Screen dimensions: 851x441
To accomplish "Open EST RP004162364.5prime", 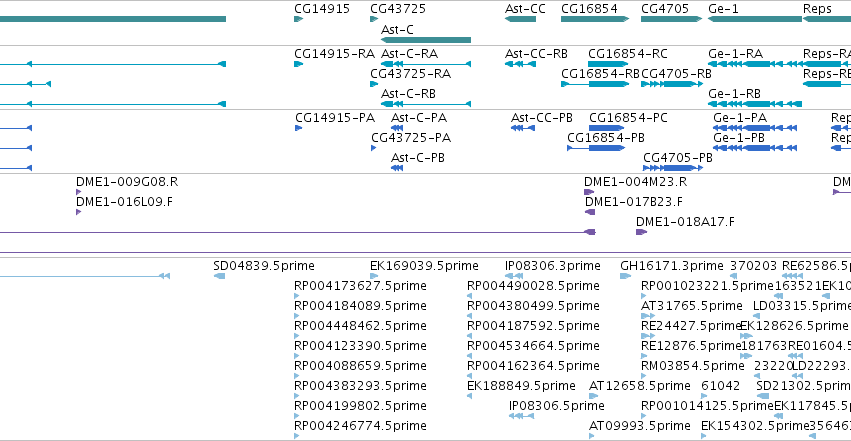I will (x=534, y=366).
